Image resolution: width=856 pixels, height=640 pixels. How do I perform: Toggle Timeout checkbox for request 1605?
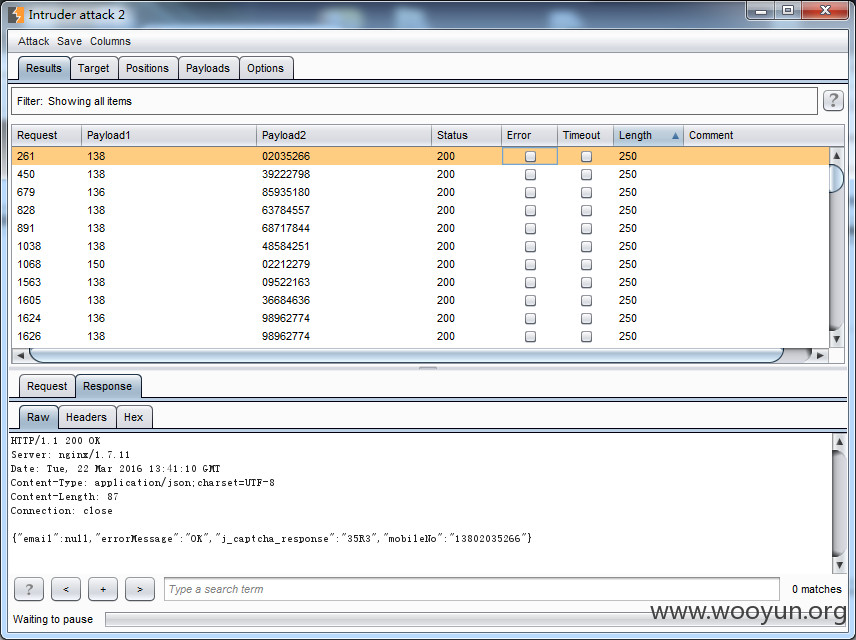tap(586, 300)
